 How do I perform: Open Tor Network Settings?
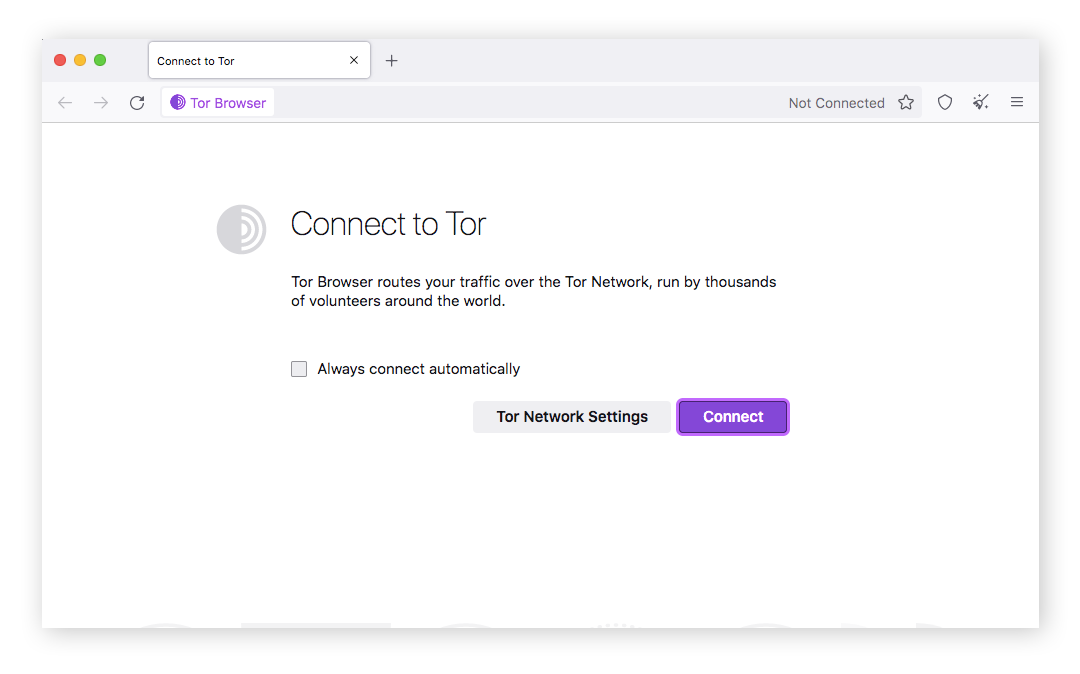coord(571,416)
